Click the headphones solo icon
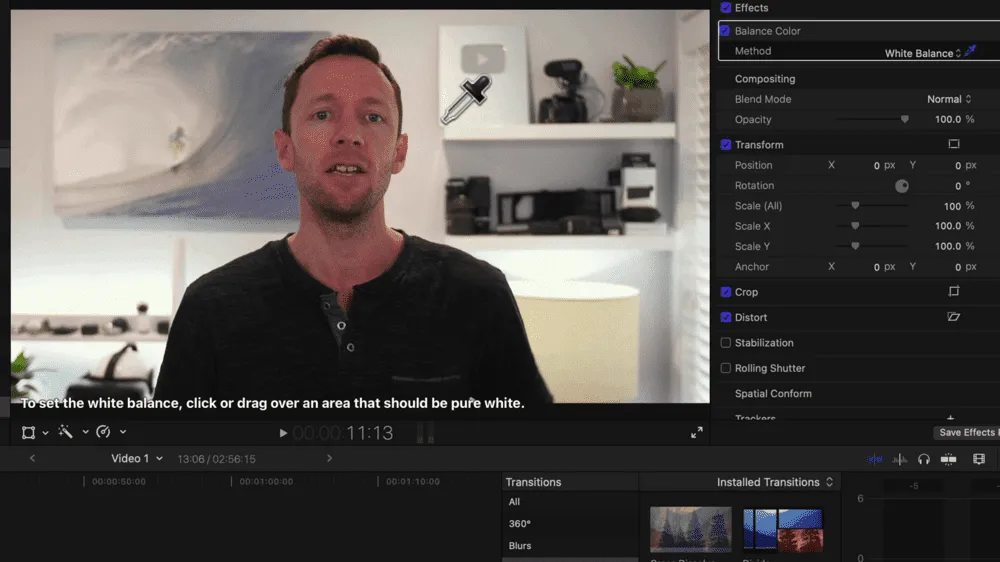Screen dimensions: 1000x562 point(924,459)
